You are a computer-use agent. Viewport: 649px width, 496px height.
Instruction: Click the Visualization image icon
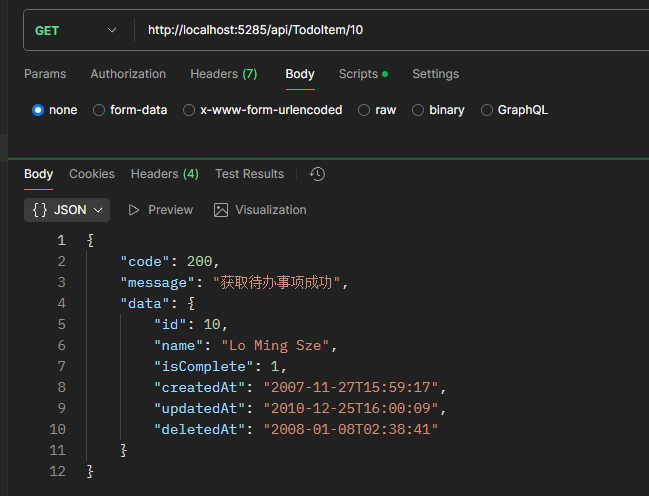click(x=221, y=210)
